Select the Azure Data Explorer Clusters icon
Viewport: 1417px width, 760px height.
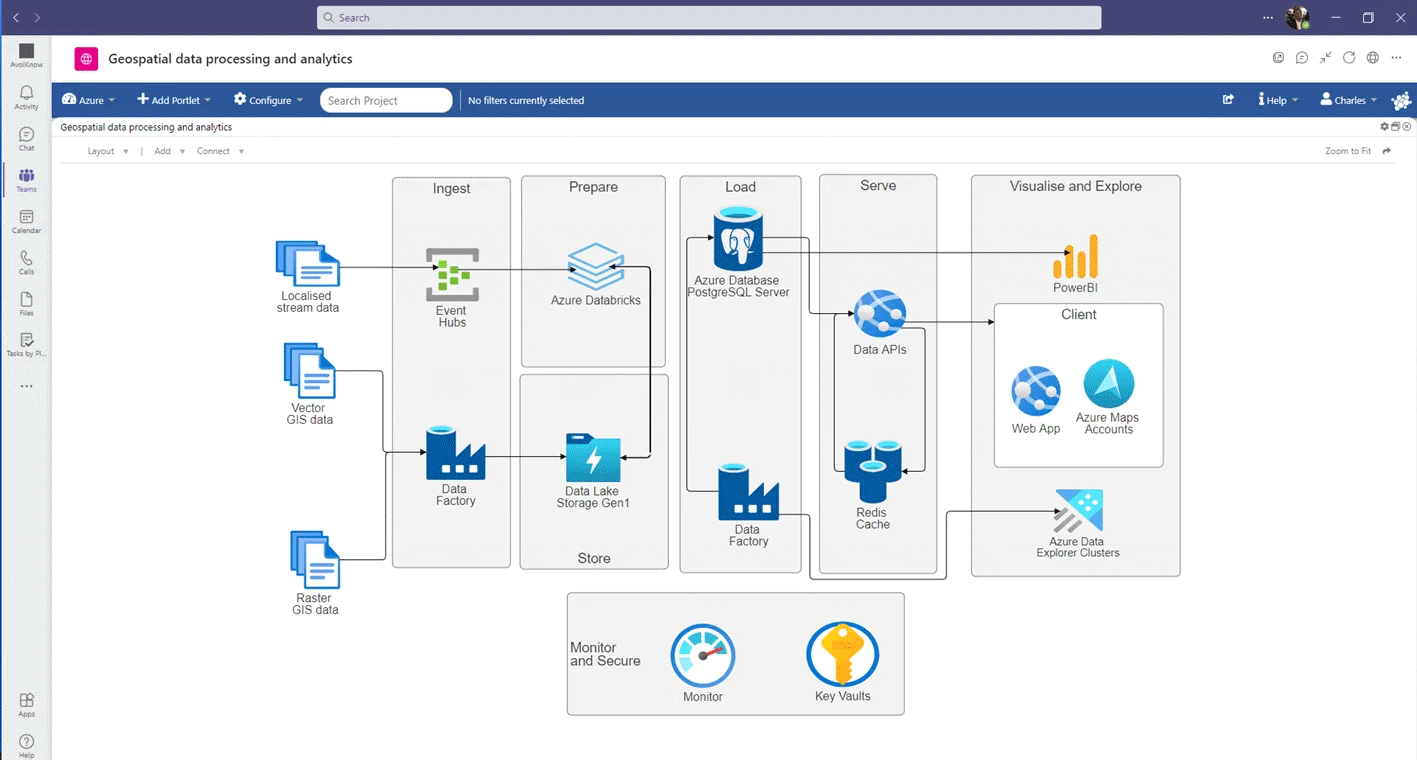[x=1078, y=511]
